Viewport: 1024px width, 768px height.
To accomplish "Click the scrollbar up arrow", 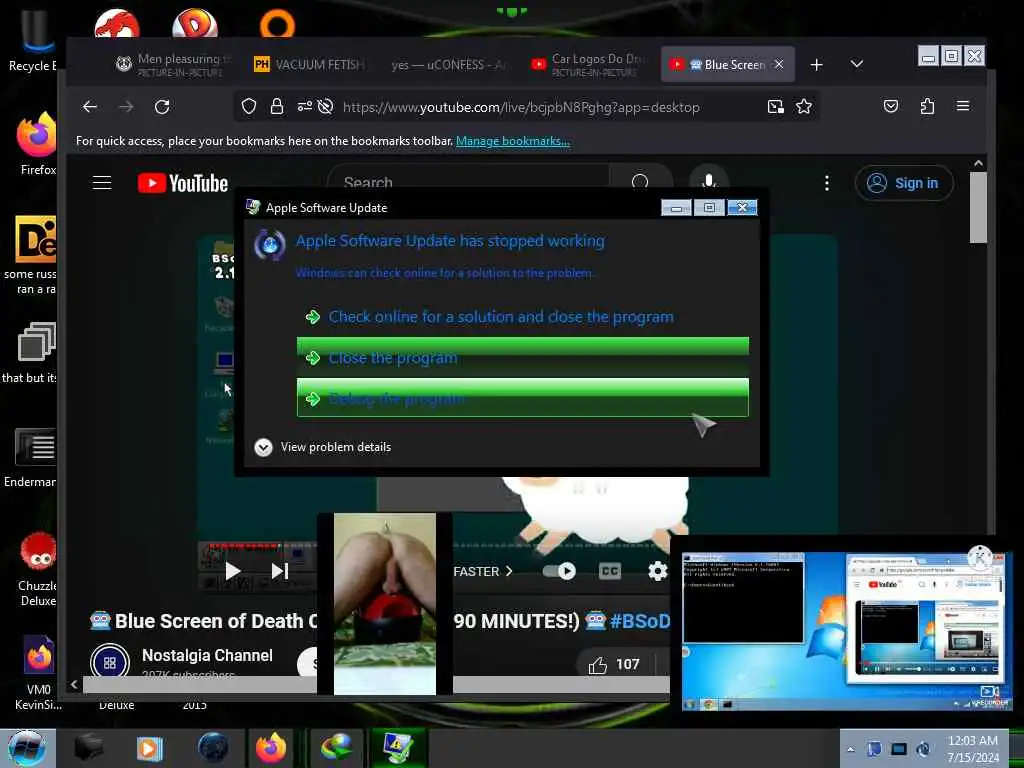I will (x=978, y=163).
